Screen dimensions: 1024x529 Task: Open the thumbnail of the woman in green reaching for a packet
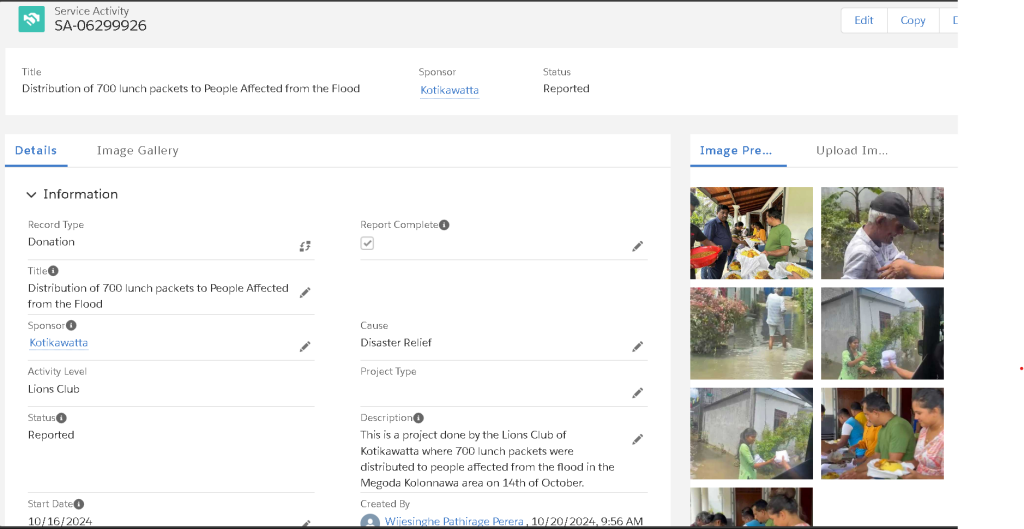pyautogui.click(x=882, y=333)
